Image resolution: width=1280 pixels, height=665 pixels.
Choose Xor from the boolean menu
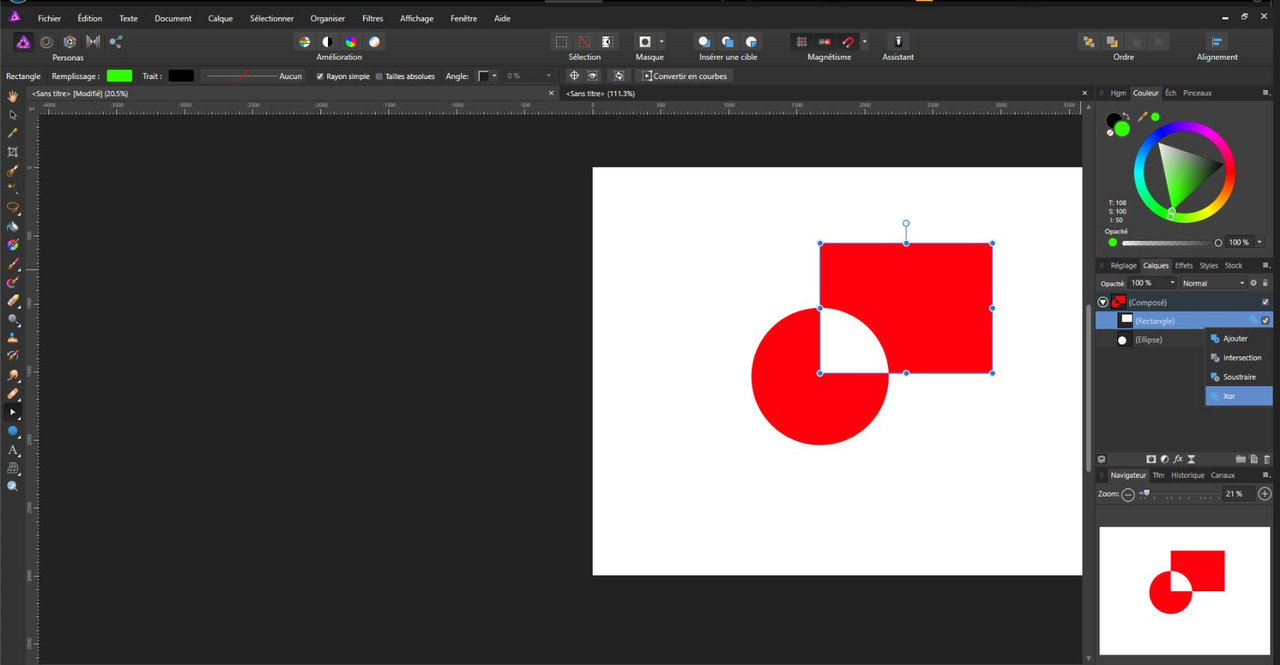coord(1239,396)
